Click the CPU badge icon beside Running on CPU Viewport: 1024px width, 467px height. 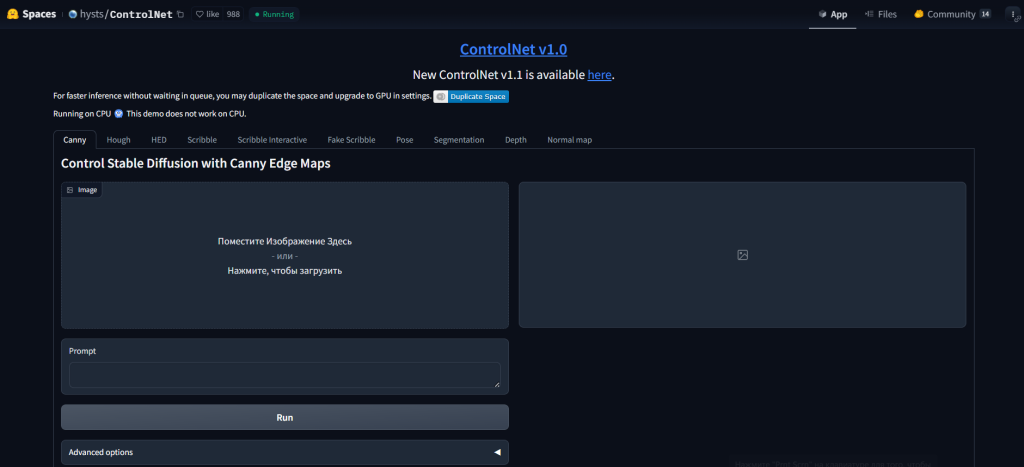118,114
